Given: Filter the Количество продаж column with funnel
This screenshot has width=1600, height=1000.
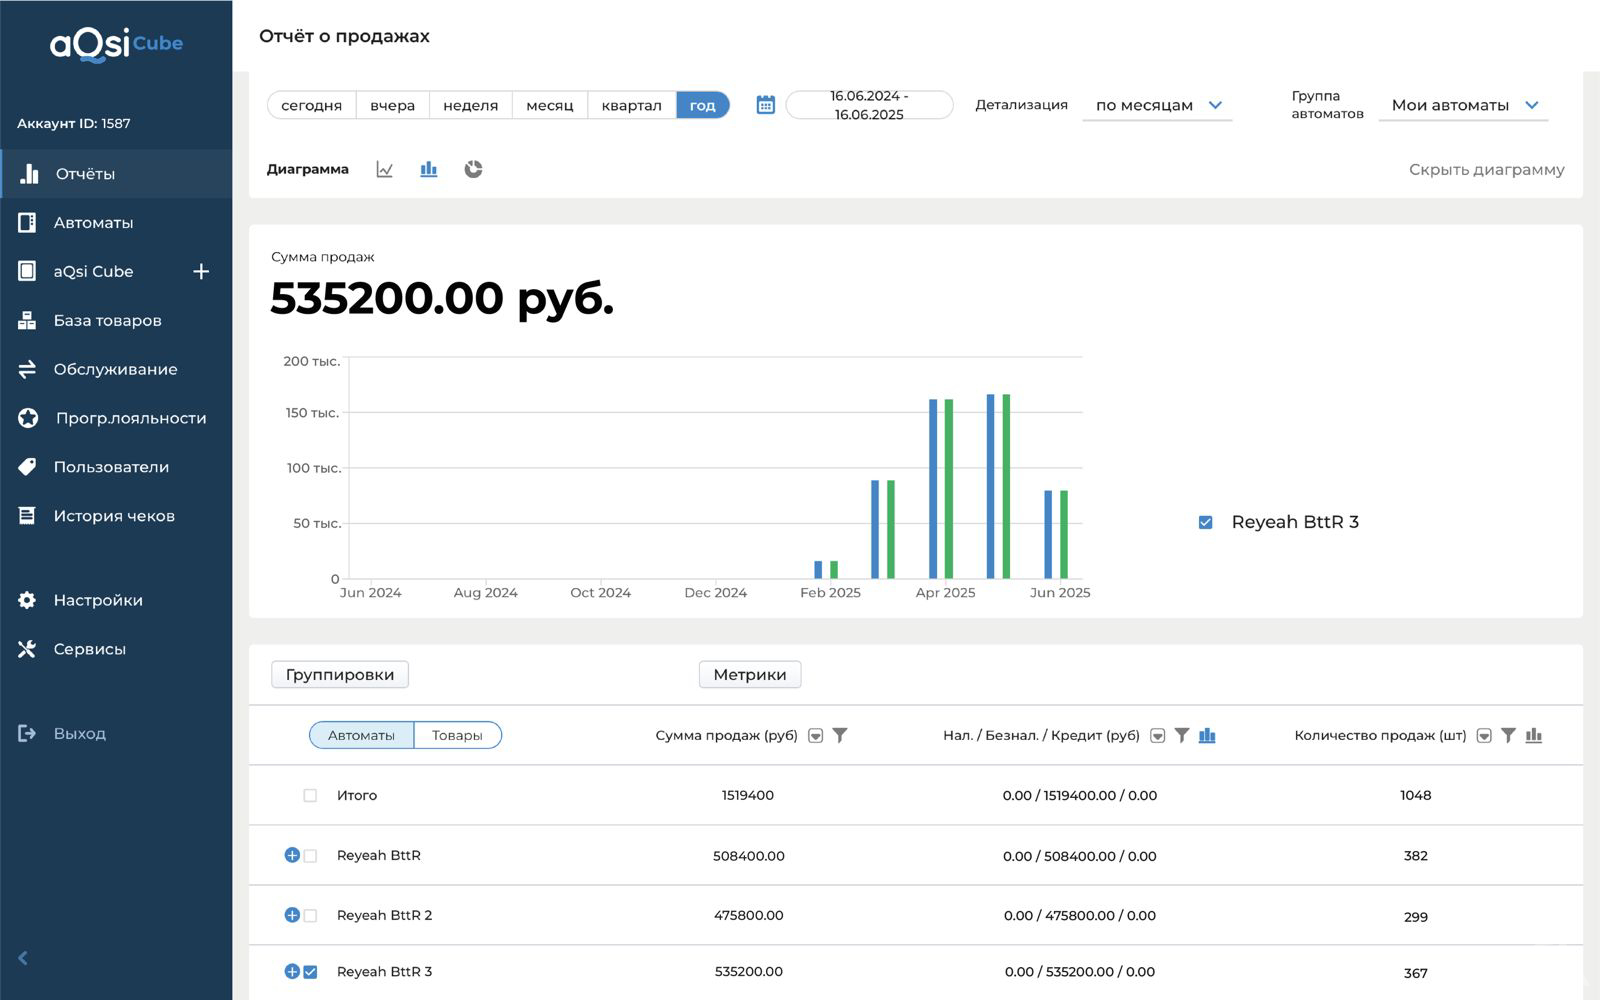Looking at the screenshot, I should (x=1508, y=735).
